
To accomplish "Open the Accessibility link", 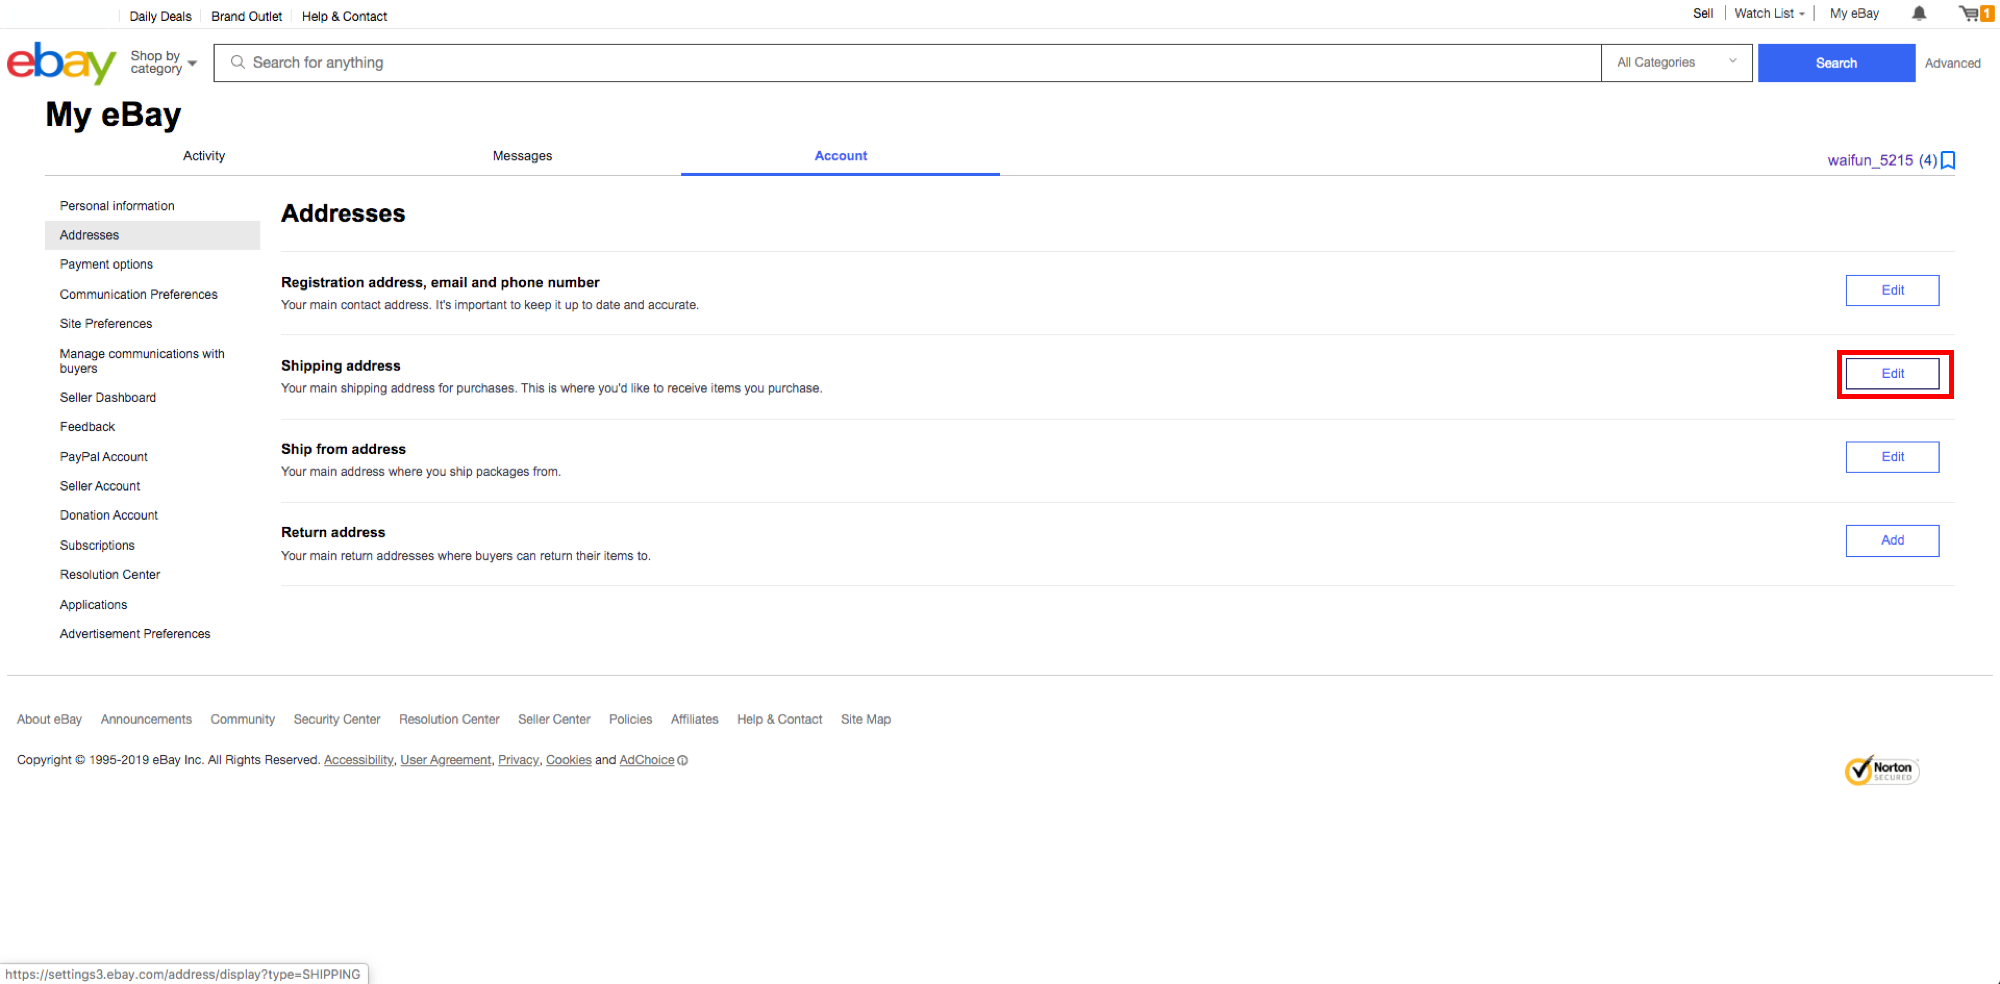I will (359, 760).
